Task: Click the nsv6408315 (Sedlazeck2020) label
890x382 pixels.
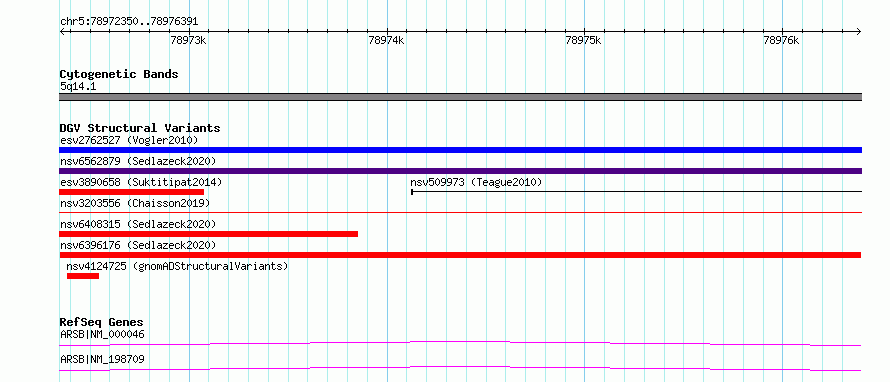Action: coord(138,224)
